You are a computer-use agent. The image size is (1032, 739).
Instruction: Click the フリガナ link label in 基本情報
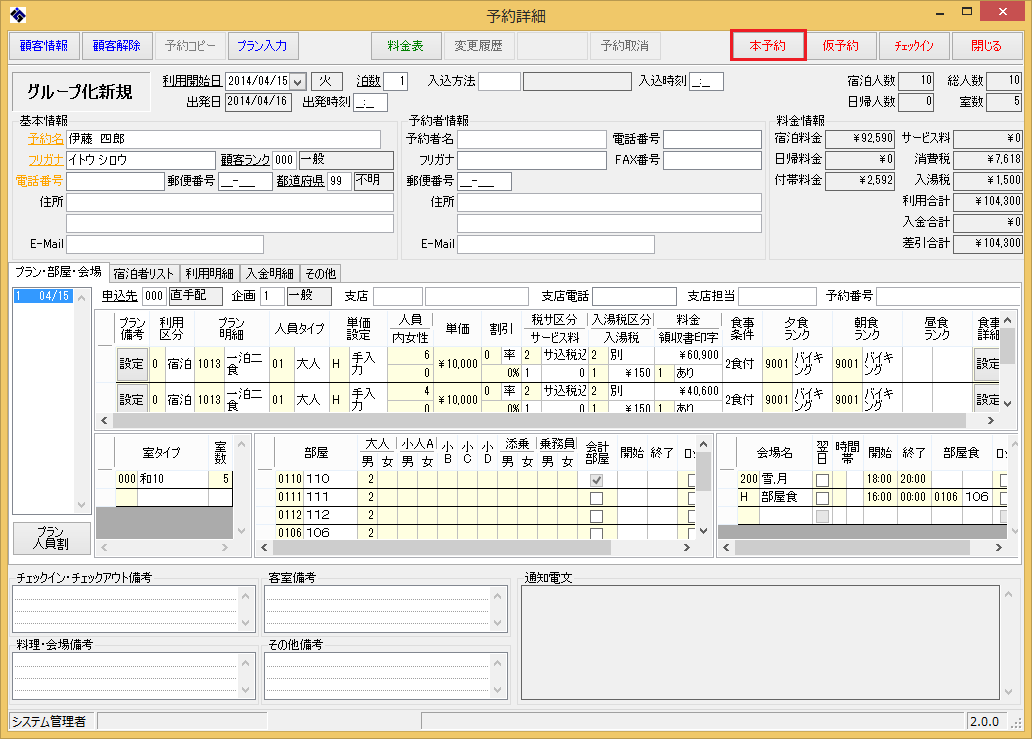[x=45, y=160]
